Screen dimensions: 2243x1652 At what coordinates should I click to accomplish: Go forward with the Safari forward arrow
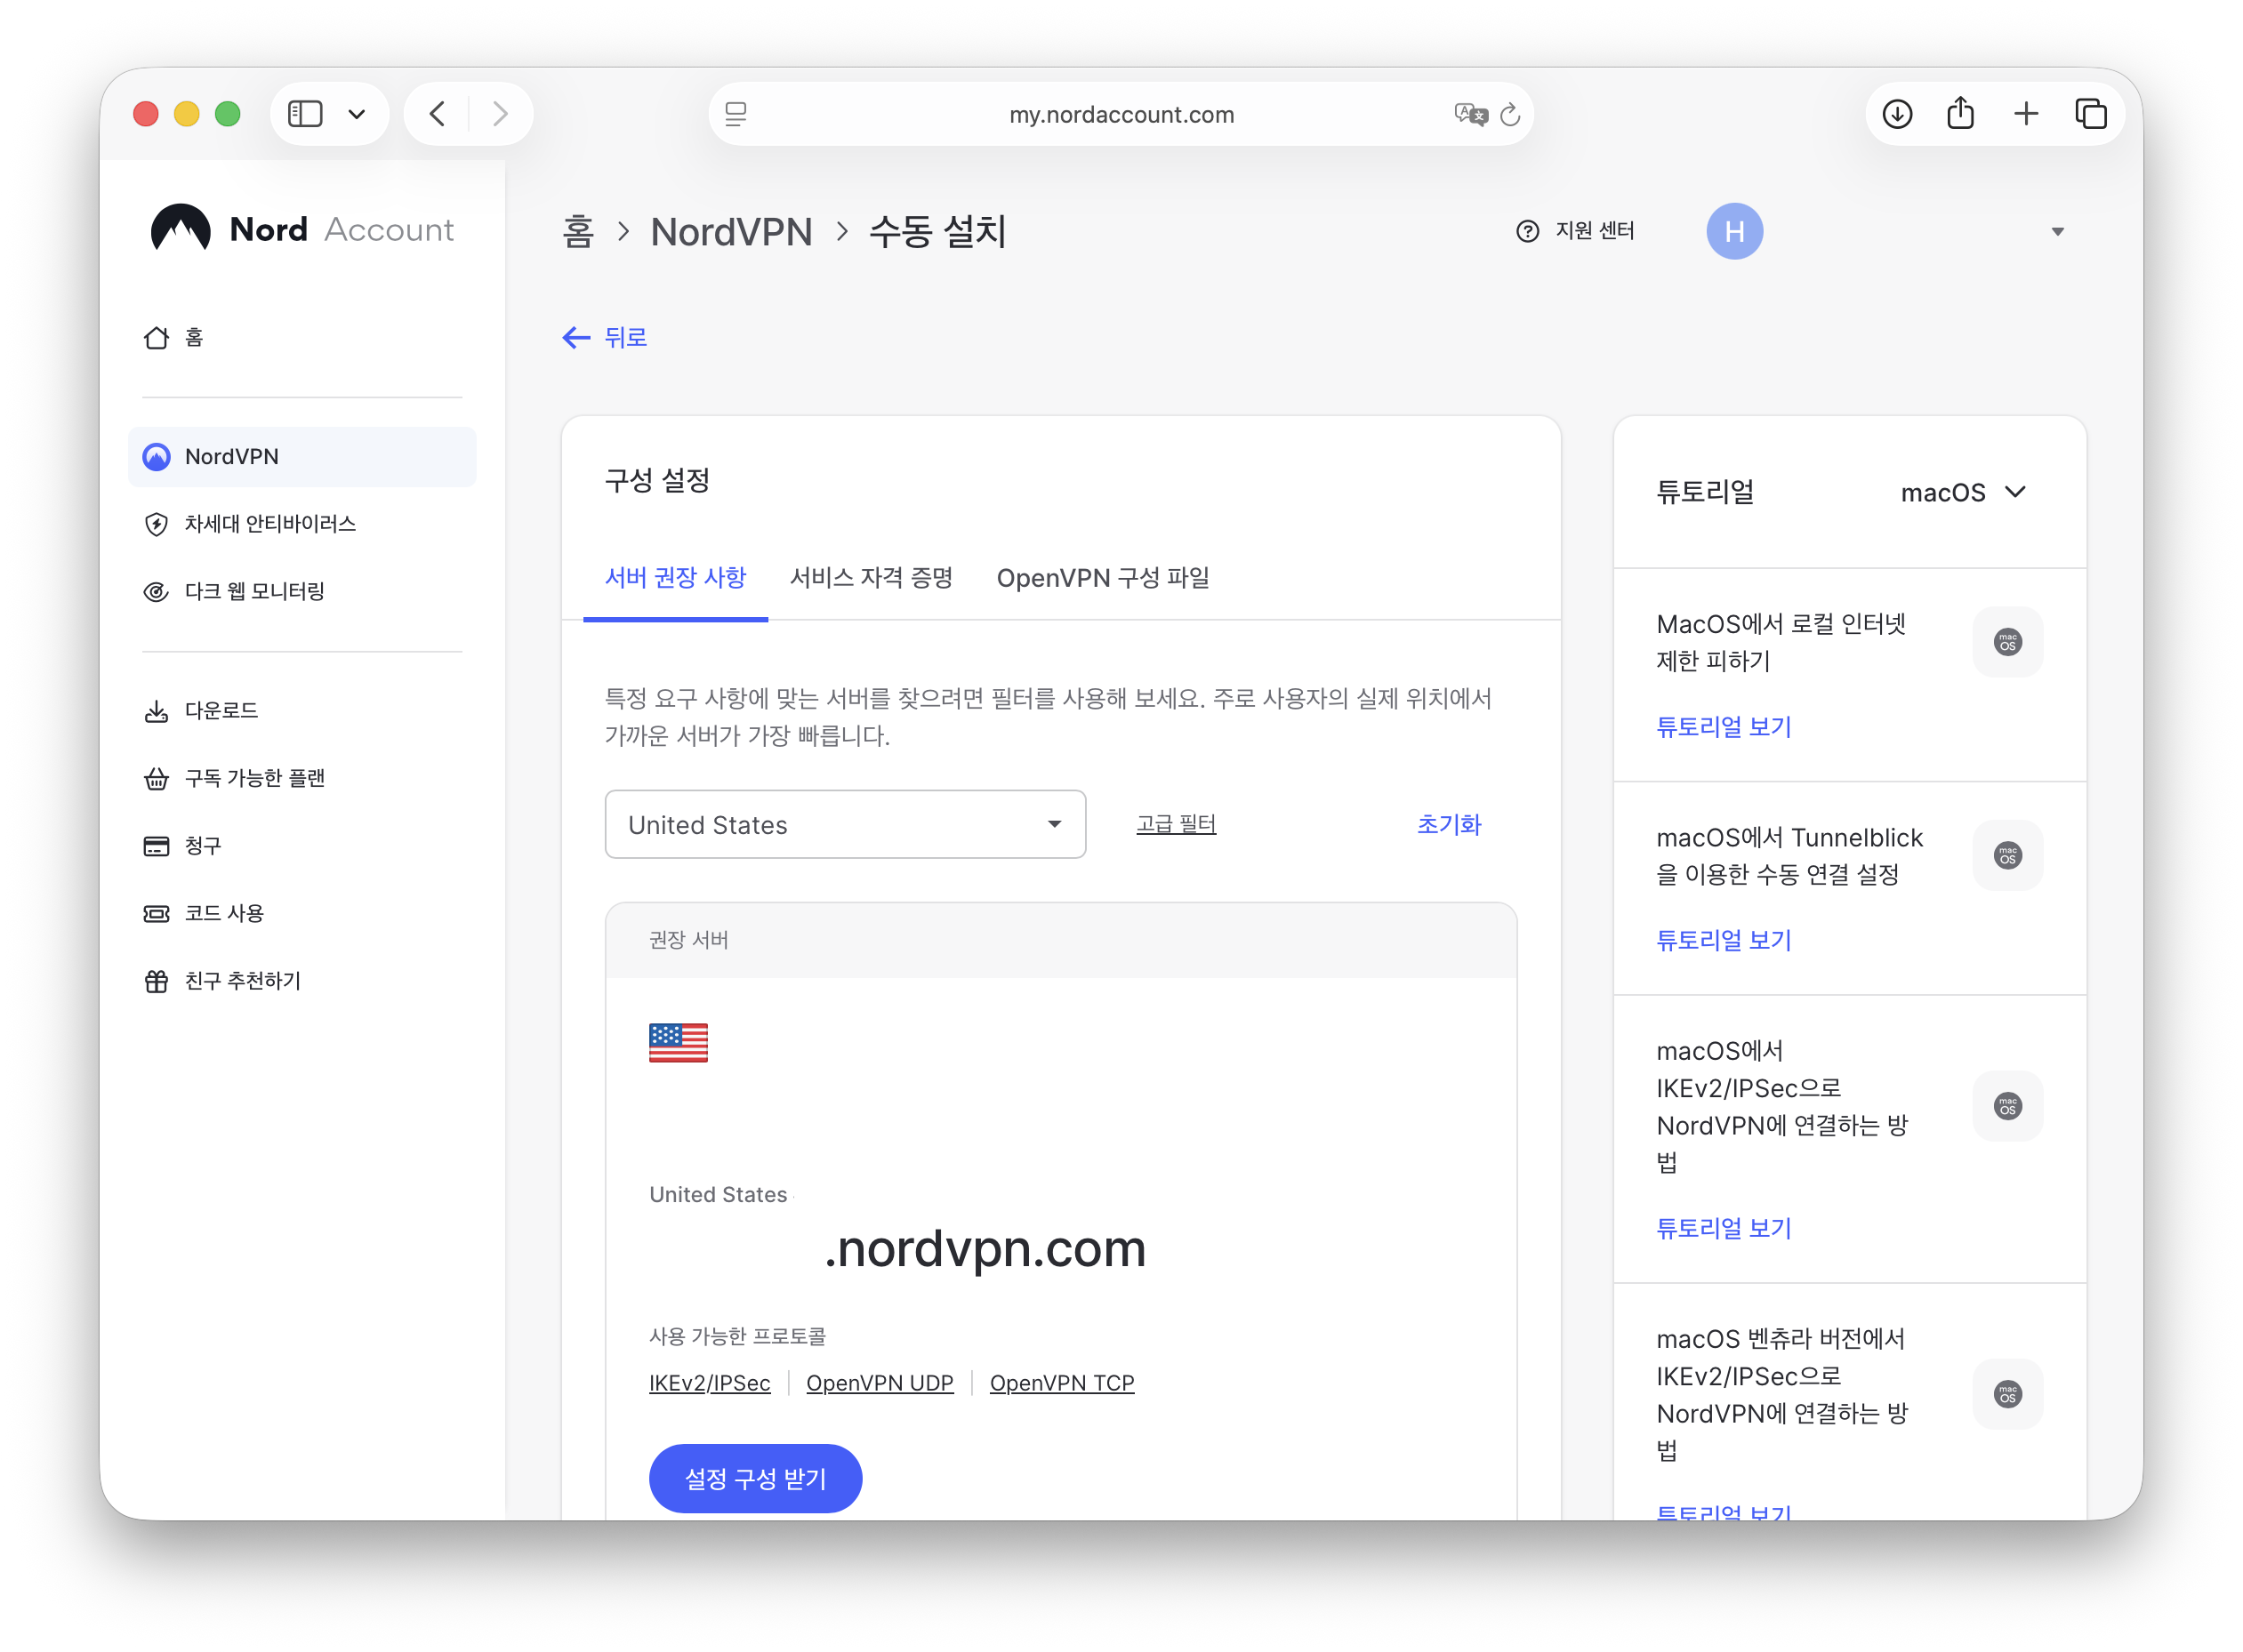(x=500, y=114)
